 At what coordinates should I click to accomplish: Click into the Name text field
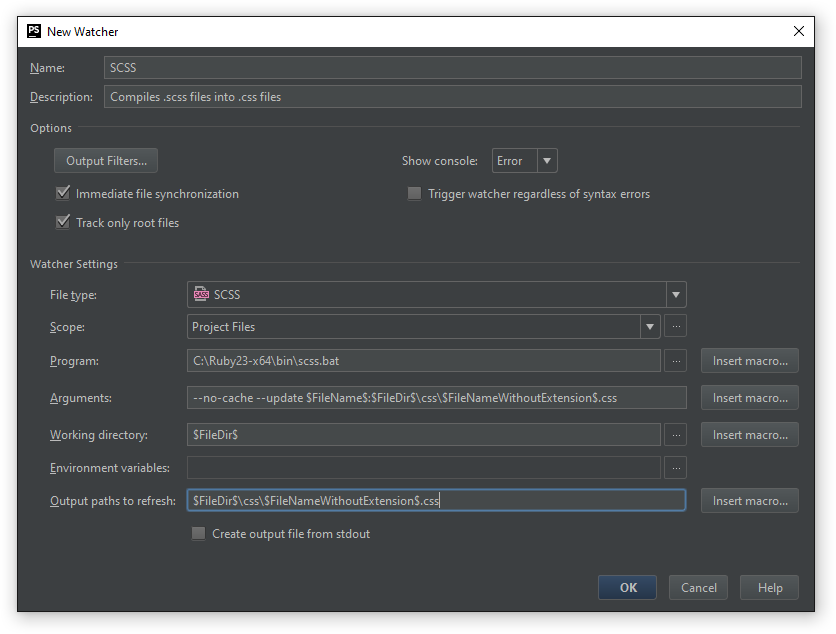coord(453,68)
